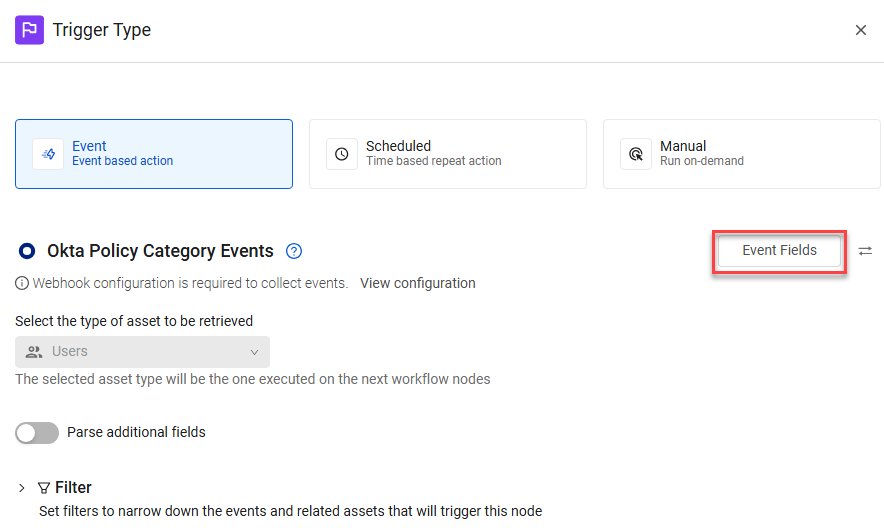Click the Filter section heading

[x=73, y=487]
